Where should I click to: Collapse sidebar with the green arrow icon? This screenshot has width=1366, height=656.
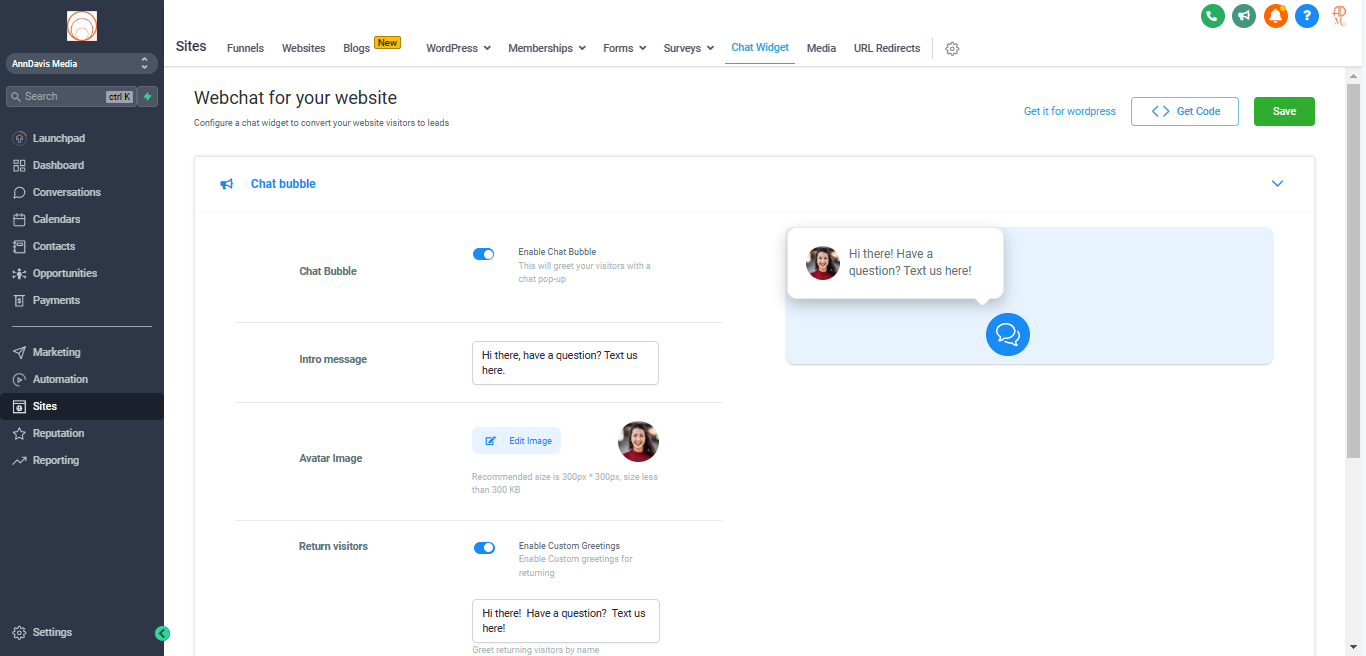[x=162, y=633]
